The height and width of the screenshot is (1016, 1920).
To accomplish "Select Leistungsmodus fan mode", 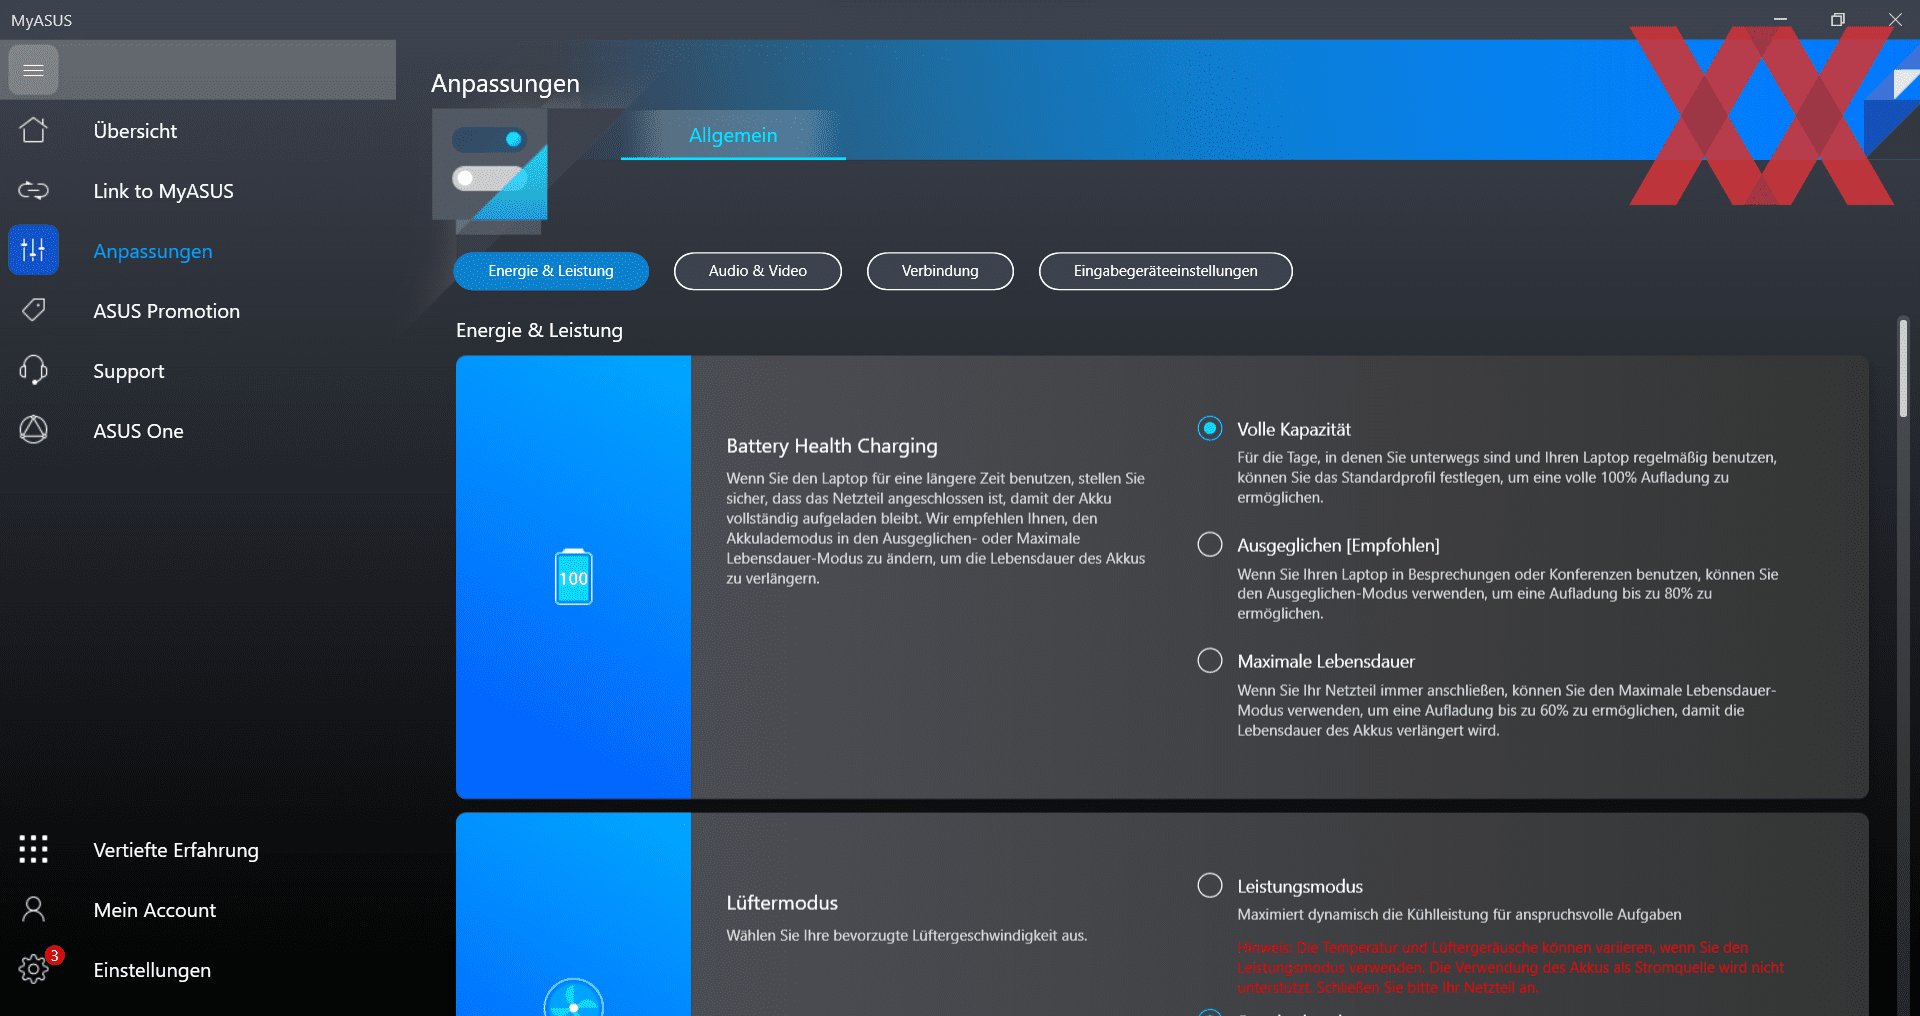I will tap(1210, 886).
